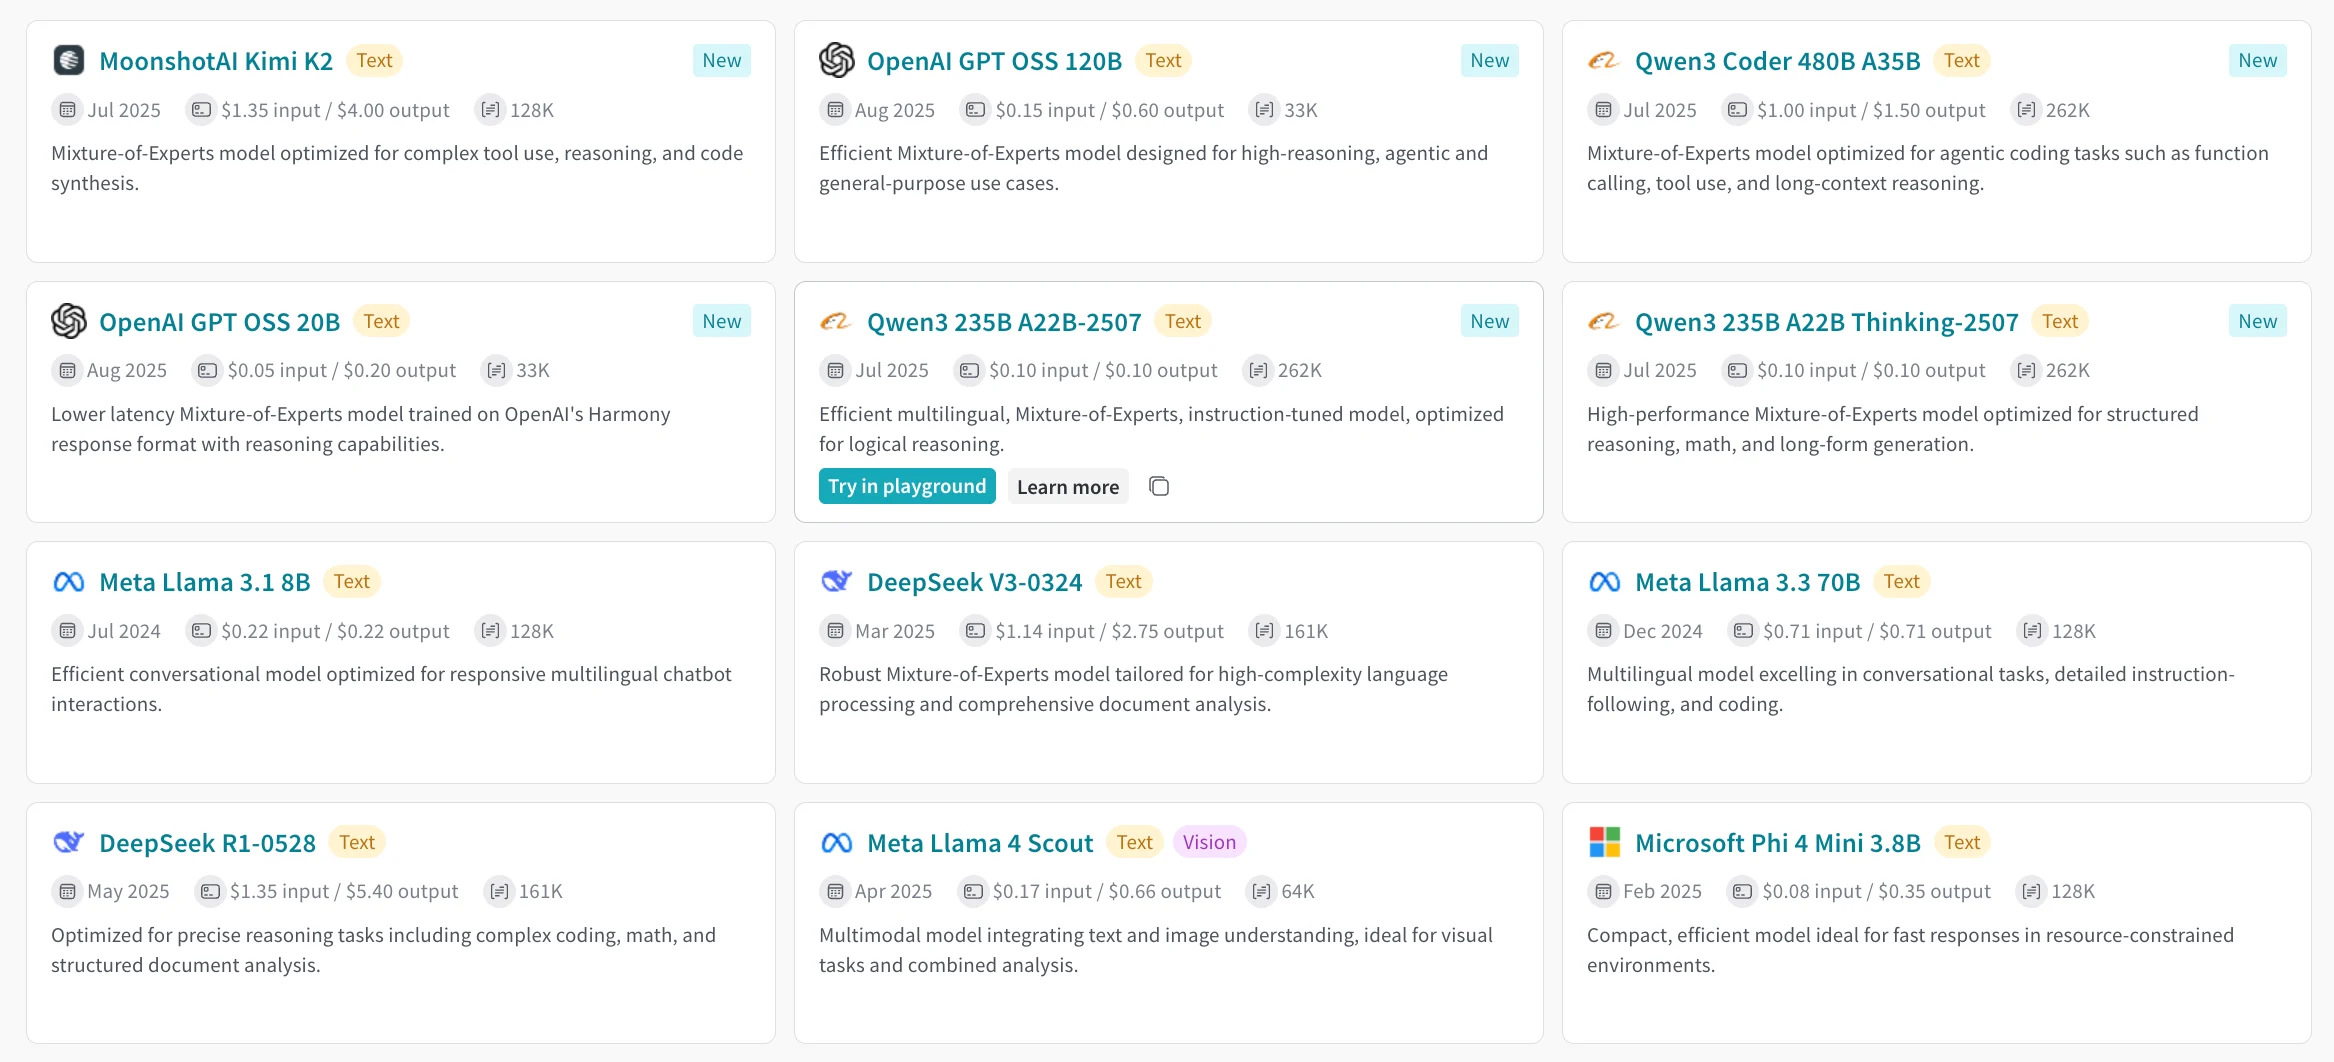2334x1062 pixels.
Task: Click the Text tag on Qwen3 235B A22B-2507
Action: pos(1182,321)
